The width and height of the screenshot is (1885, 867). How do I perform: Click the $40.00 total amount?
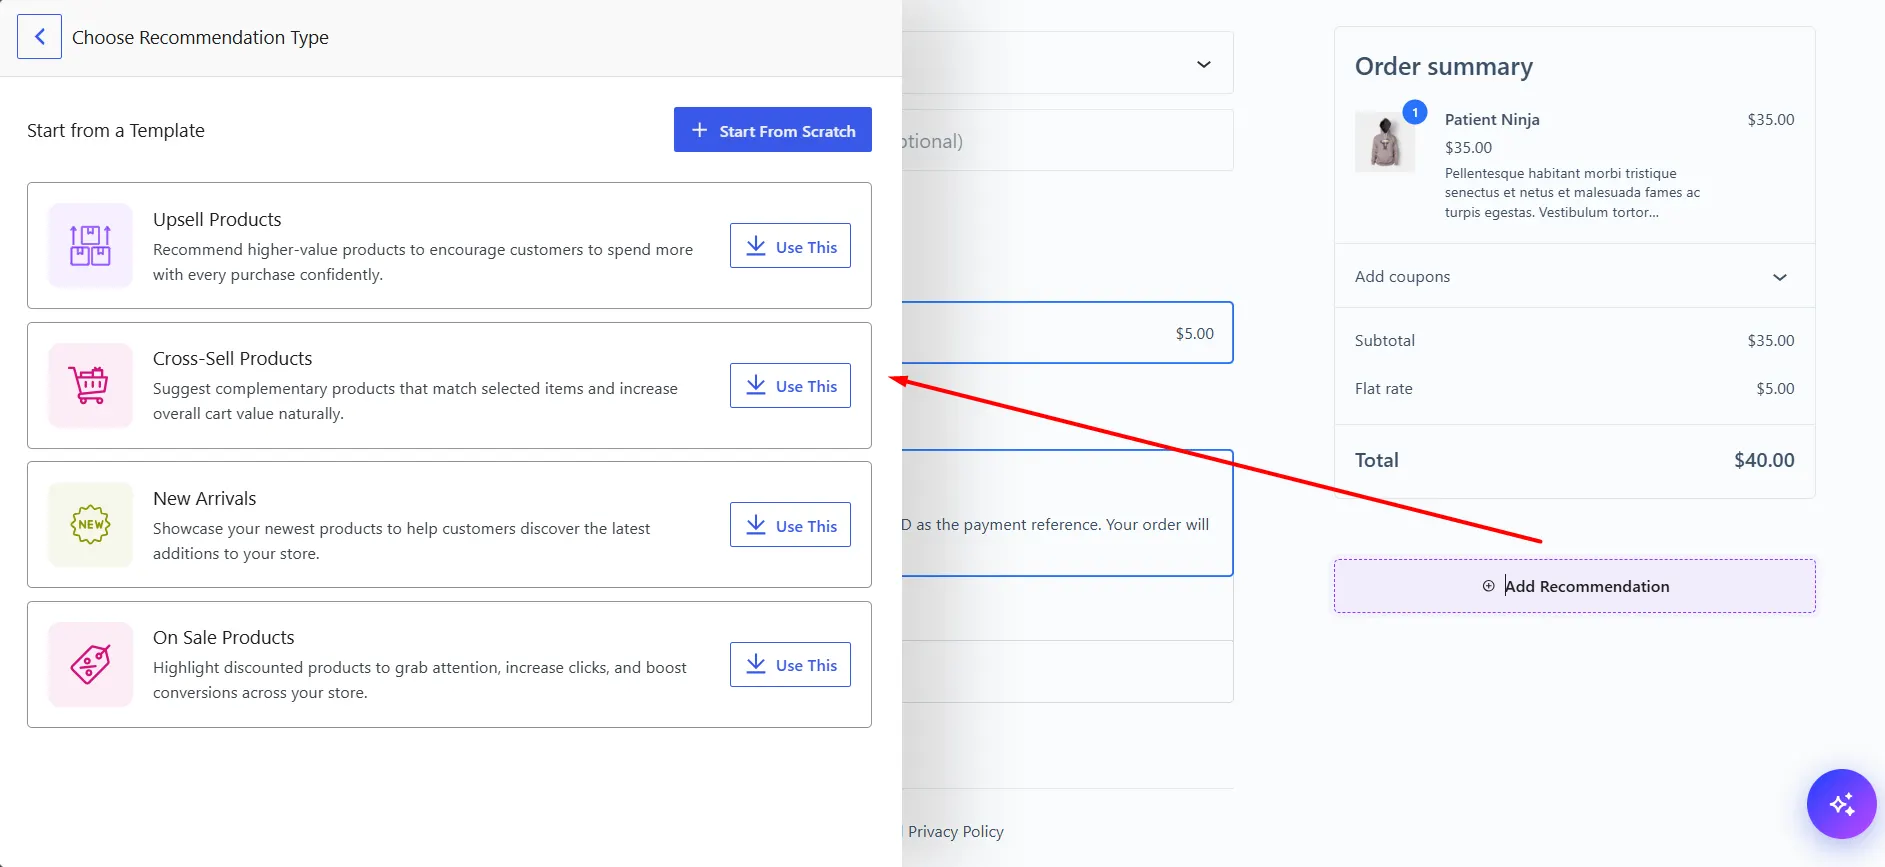click(1764, 460)
